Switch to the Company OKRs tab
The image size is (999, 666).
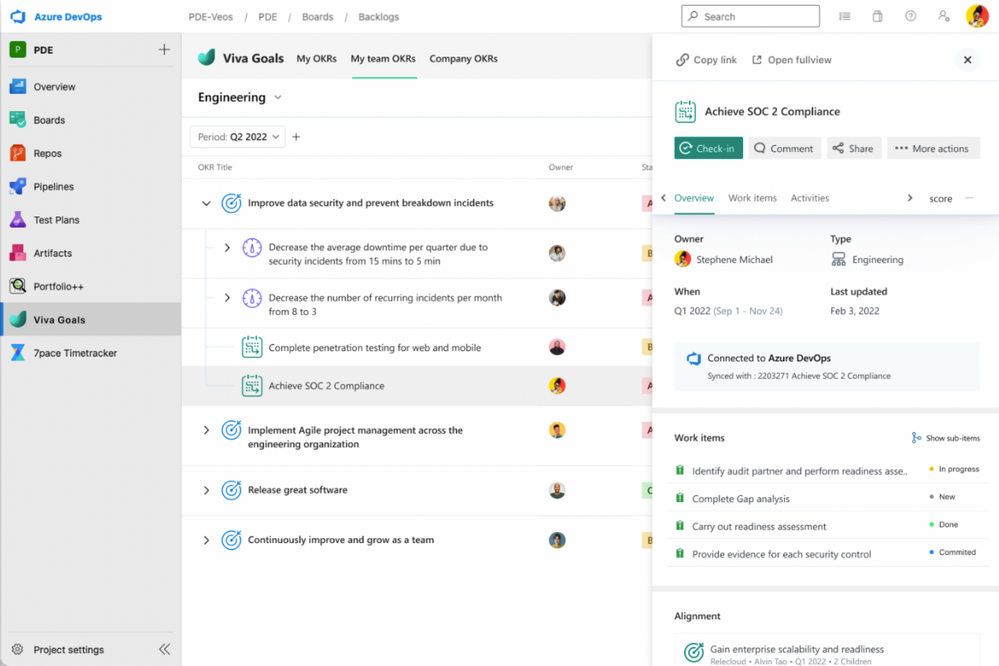tap(463, 58)
